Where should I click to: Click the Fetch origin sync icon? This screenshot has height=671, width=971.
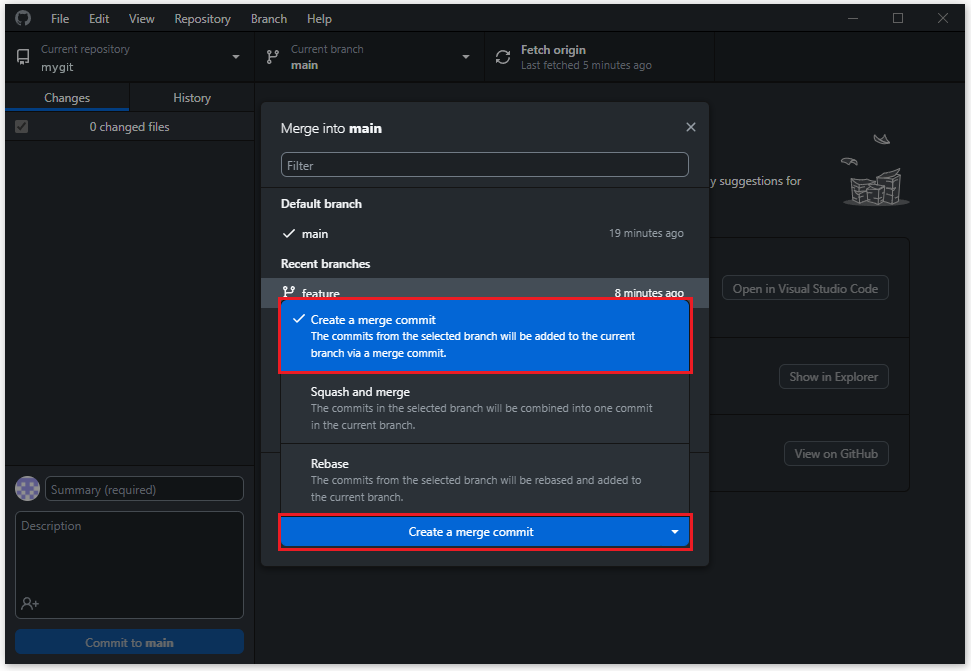click(x=502, y=57)
